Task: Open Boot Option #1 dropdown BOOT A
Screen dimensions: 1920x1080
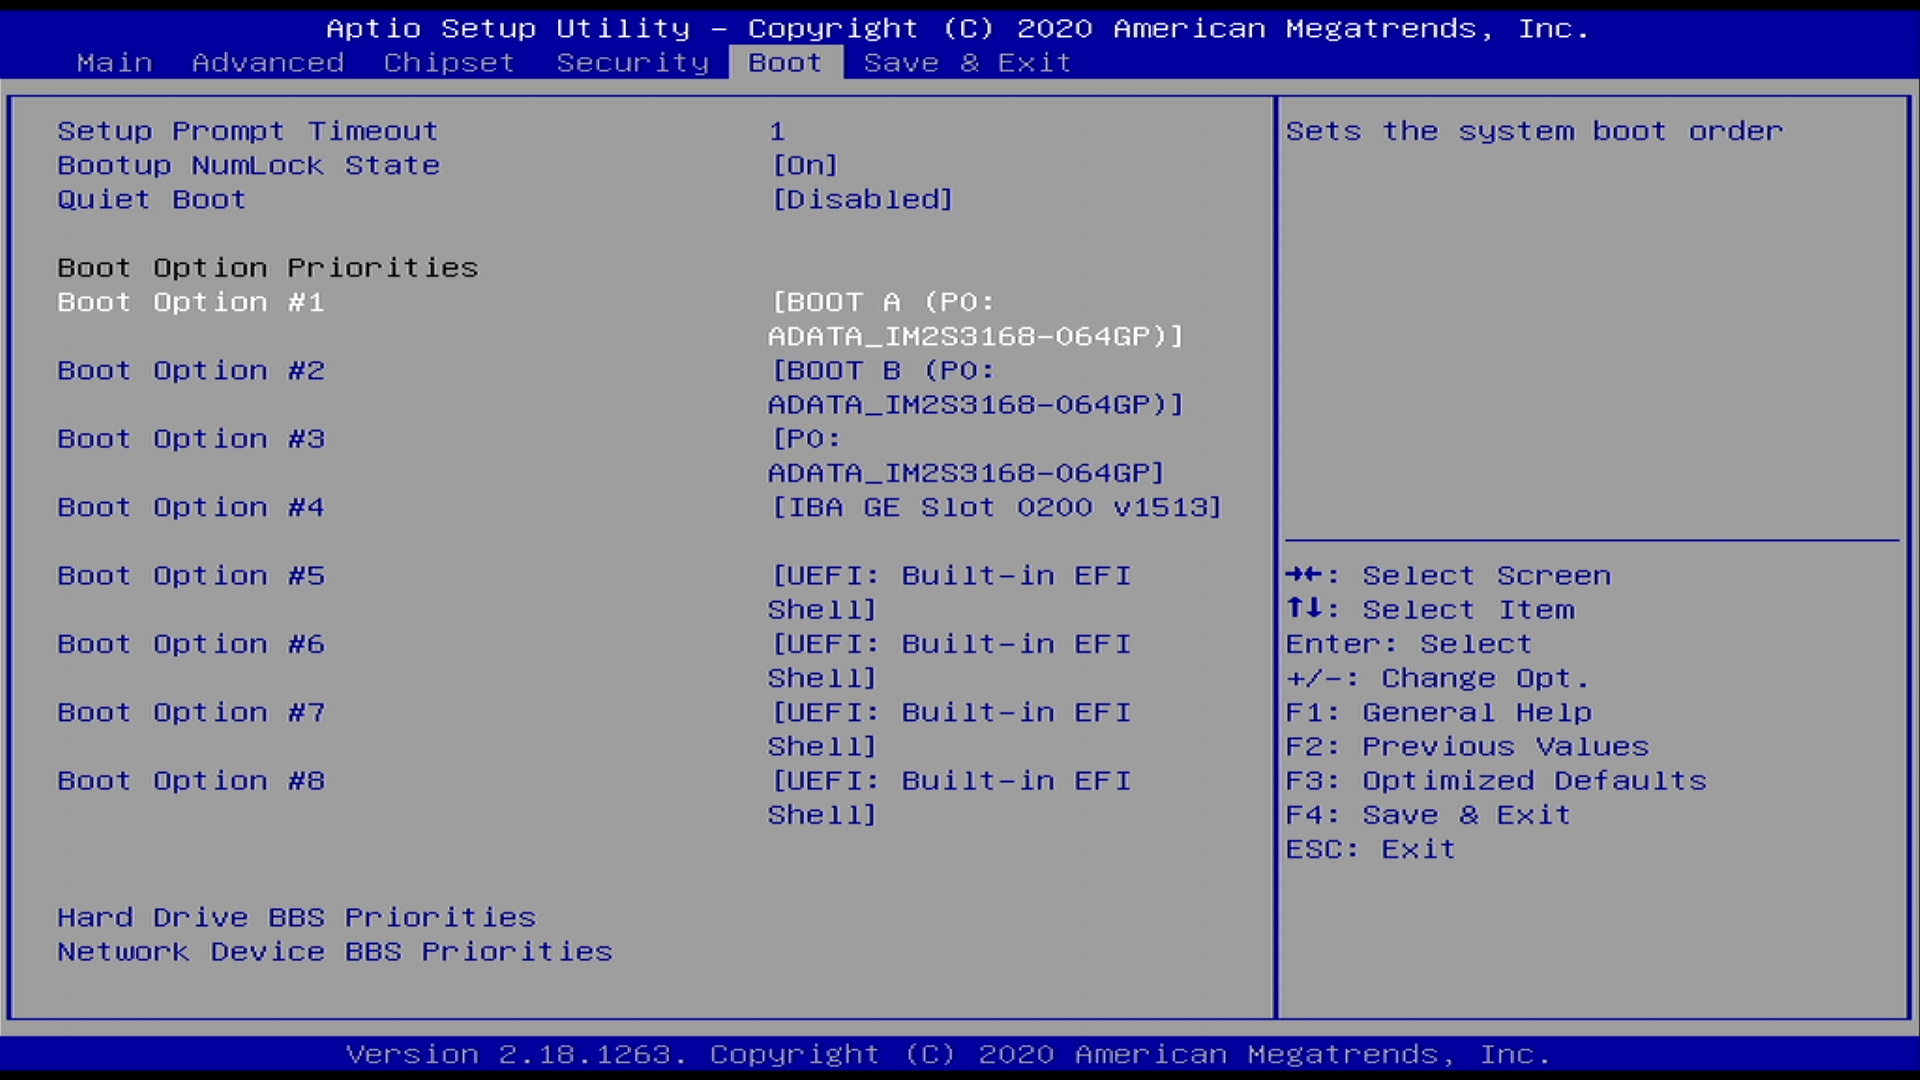Action: tap(975, 319)
